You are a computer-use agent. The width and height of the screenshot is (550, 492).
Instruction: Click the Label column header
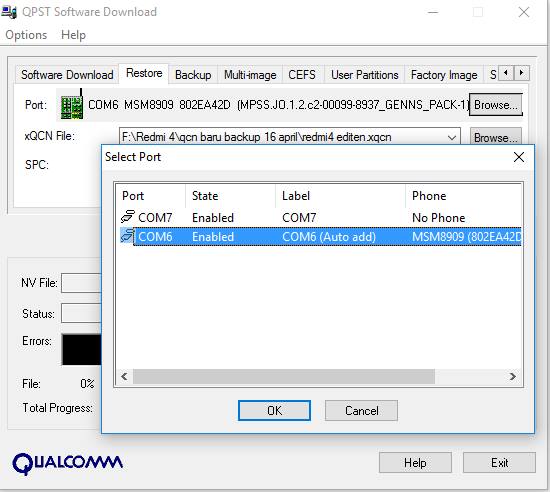(341, 196)
